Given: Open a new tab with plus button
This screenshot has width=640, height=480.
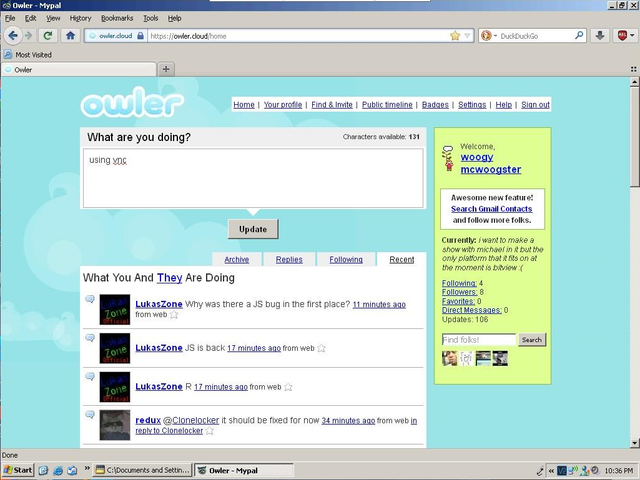Looking at the screenshot, I should pos(166,69).
